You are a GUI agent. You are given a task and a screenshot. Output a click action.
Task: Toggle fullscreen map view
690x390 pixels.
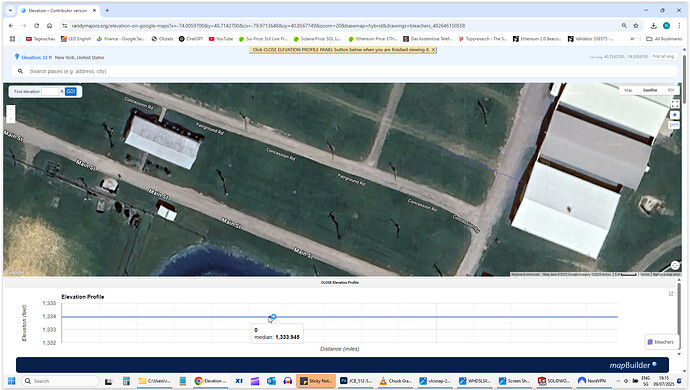click(675, 104)
